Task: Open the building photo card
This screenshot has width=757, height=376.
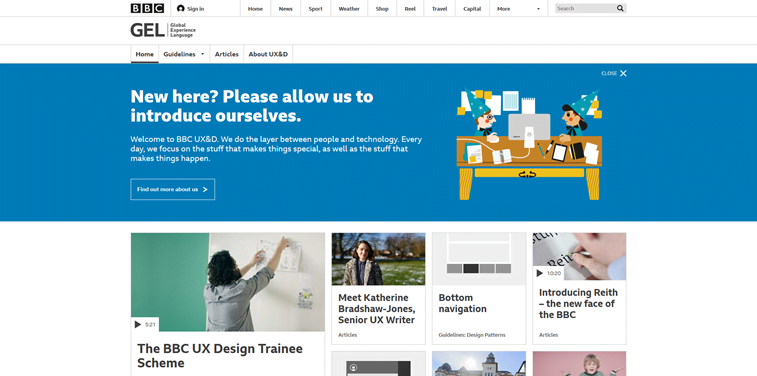Action: tap(479, 363)
